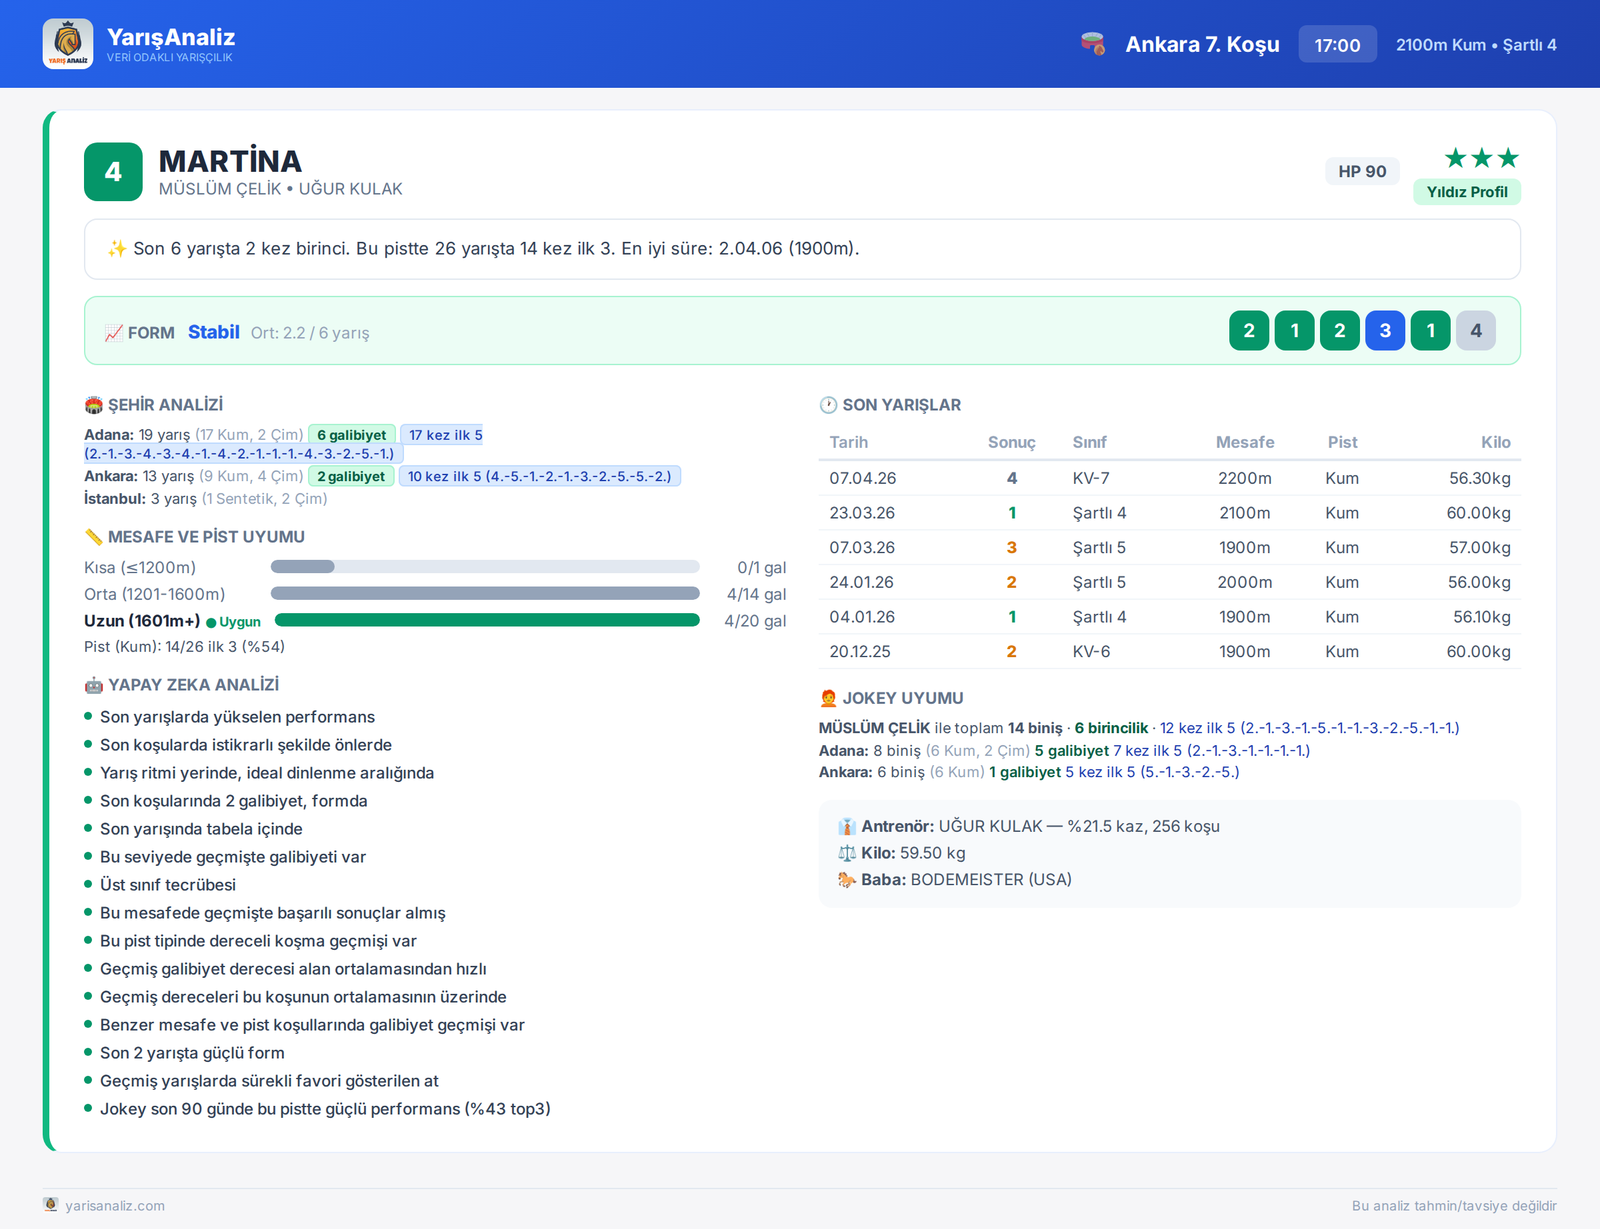Screen dimensions: 1600x1229
Task: Click the Yıldız Profil badge
Action: pyautogui.click(x=1467, y=192)
